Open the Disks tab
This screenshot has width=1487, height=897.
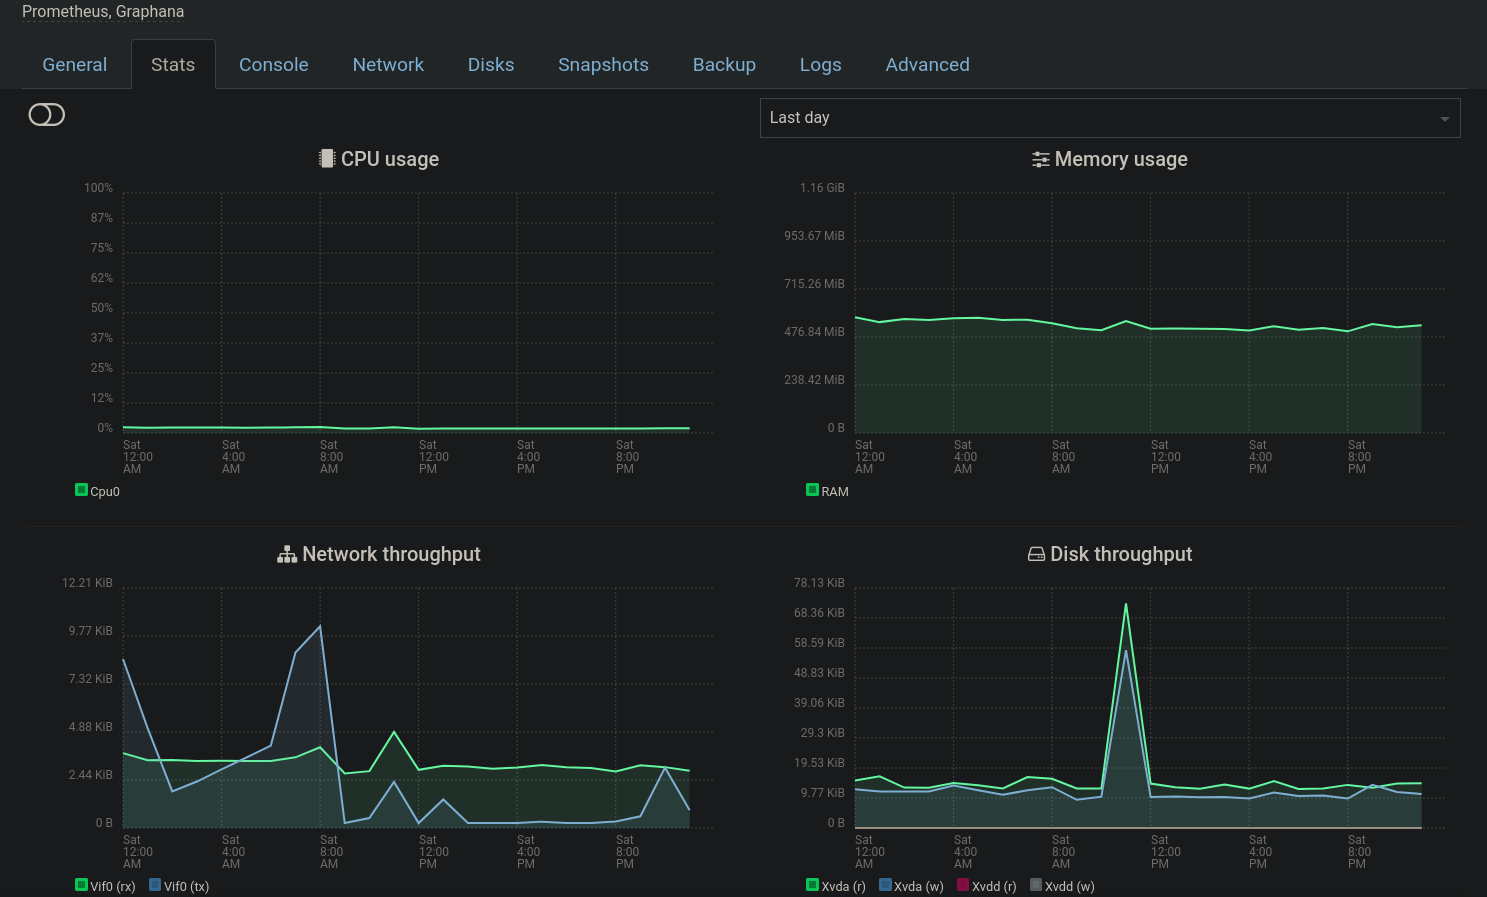[490, 65]
